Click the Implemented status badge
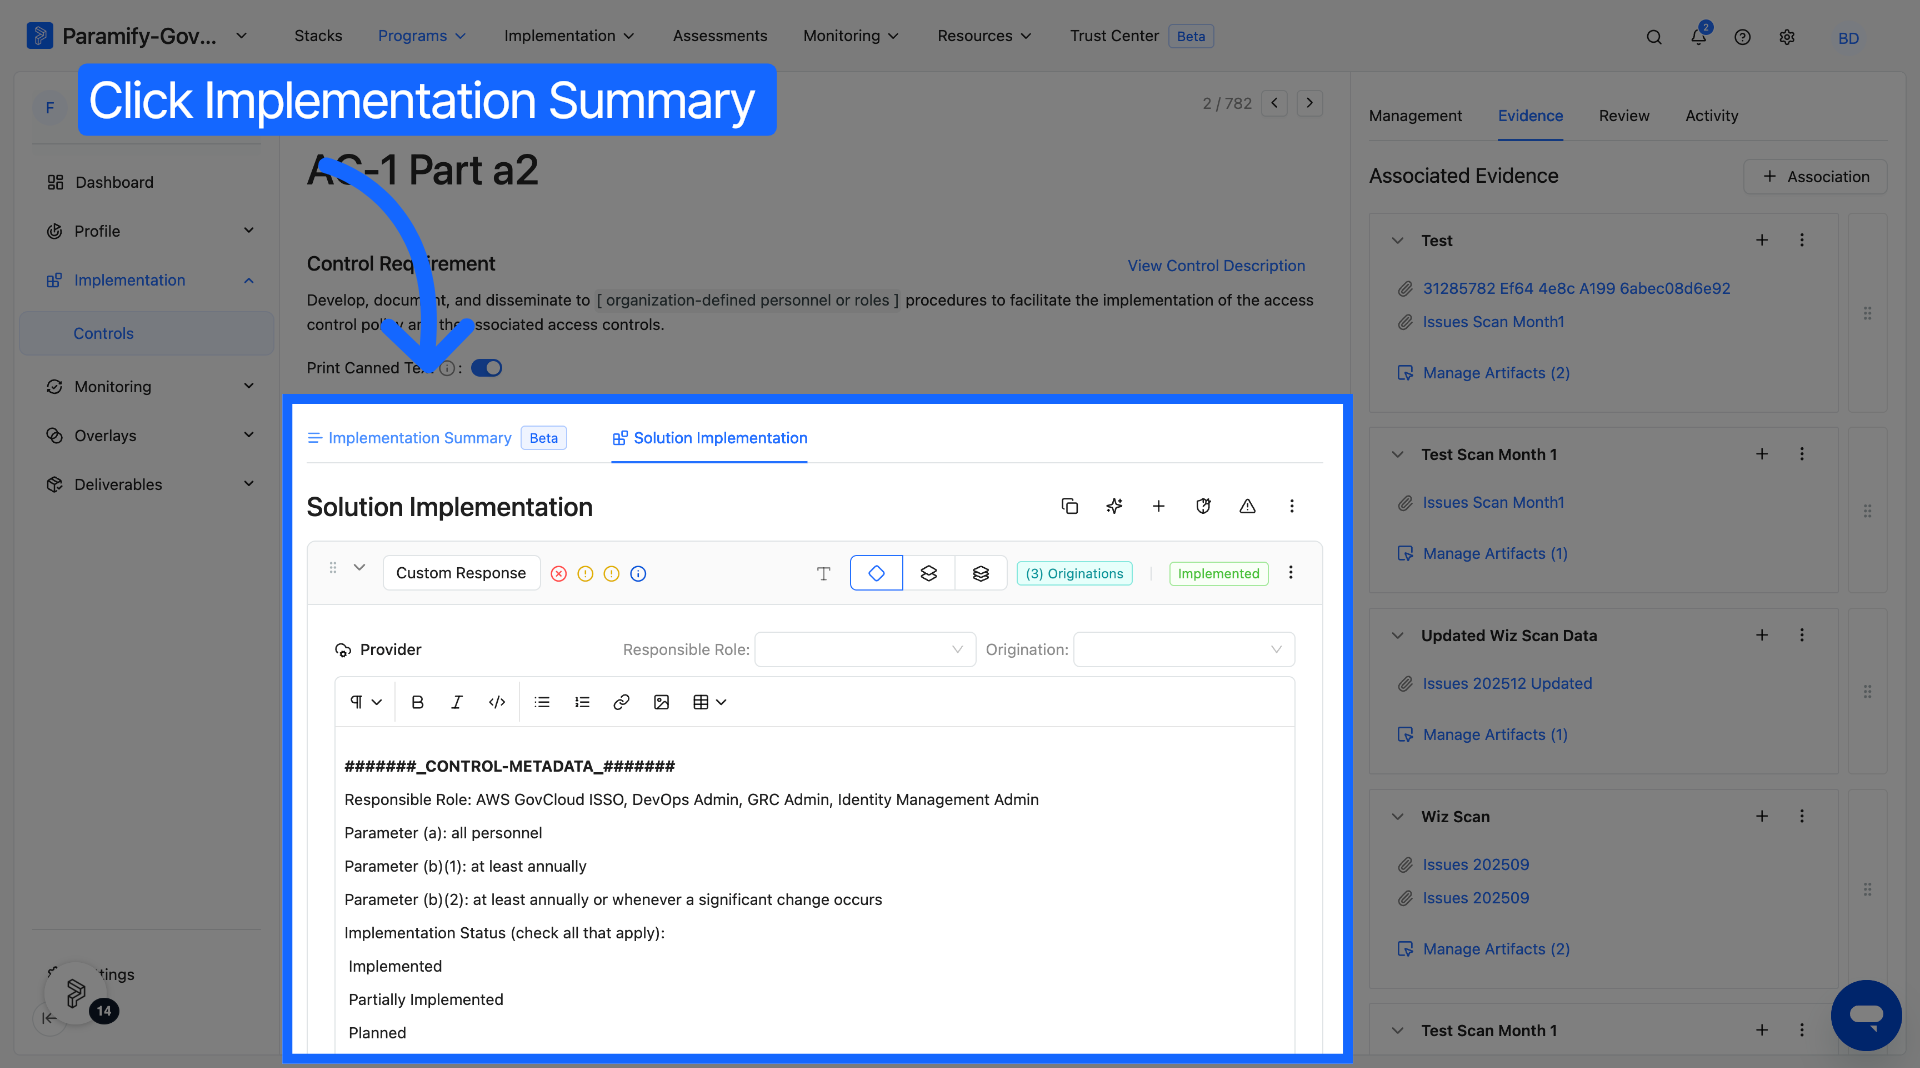Image resolution: width=1920 pixels, height=1068 pixels. [1218, 573]
